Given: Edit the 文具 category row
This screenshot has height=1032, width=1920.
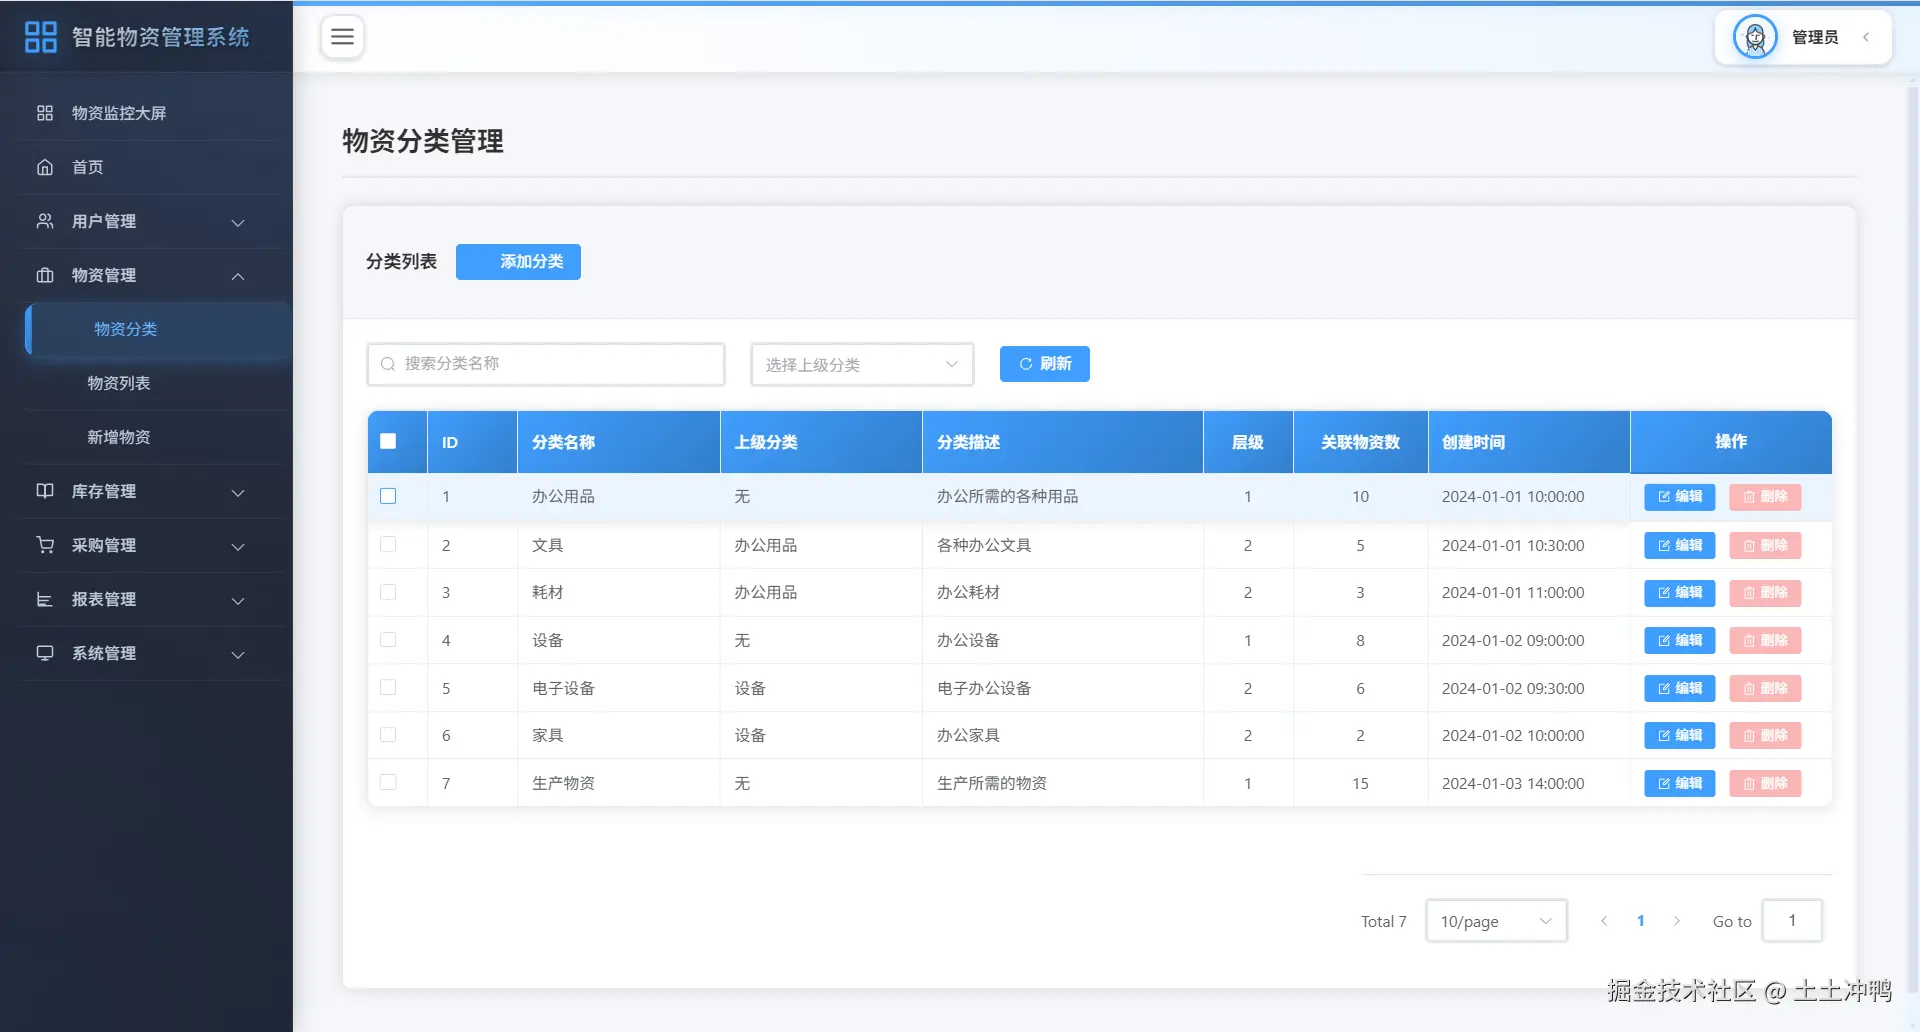Looking at the screenshot, I should [x=1680, y=545].
